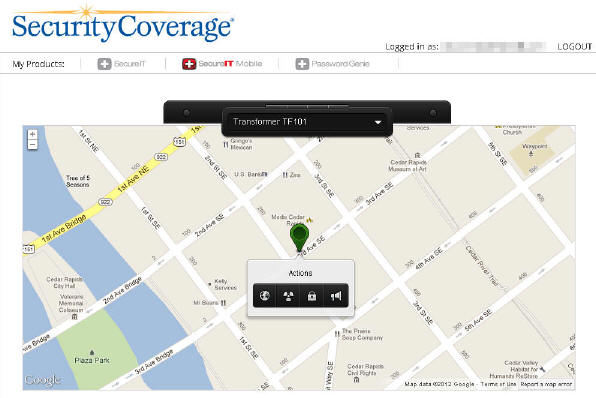Click the radiation wipe action icon

pyautogui.click(x=288, y=296)
